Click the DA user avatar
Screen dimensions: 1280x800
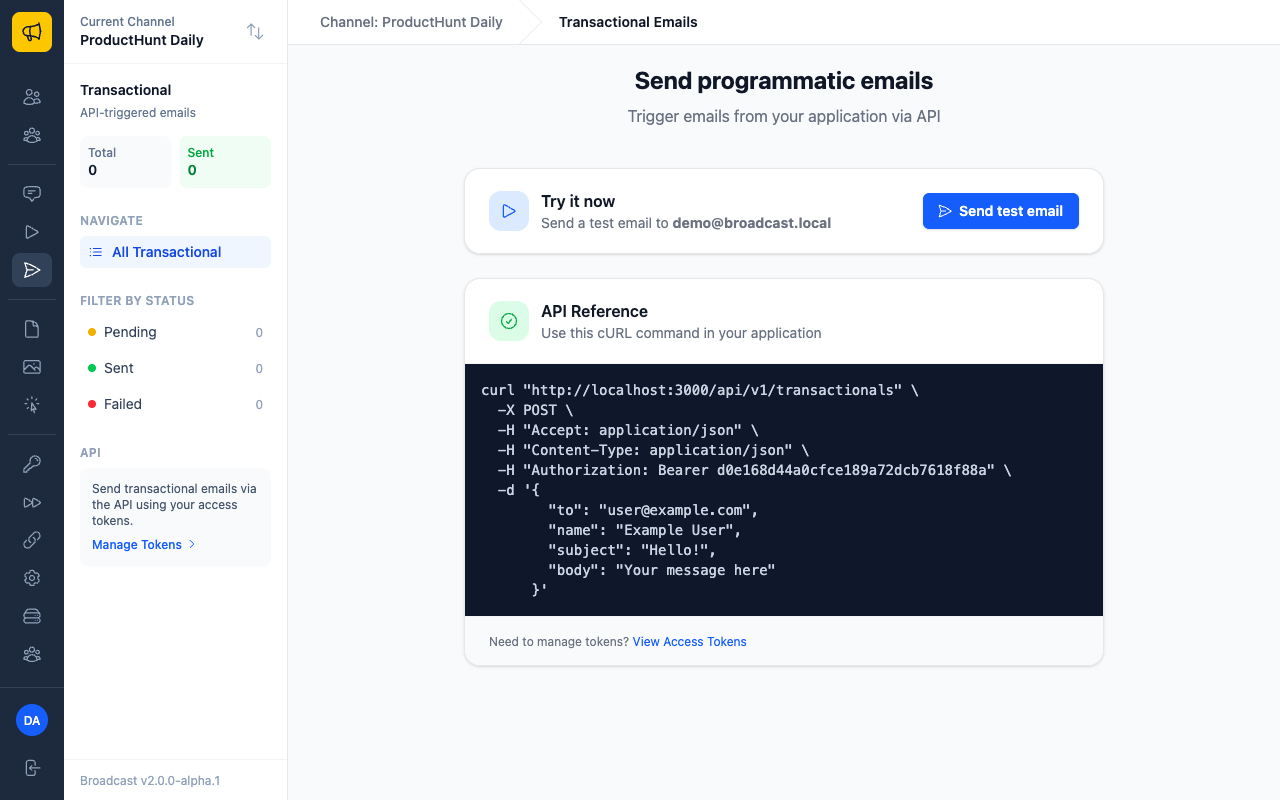coord(32,720)
